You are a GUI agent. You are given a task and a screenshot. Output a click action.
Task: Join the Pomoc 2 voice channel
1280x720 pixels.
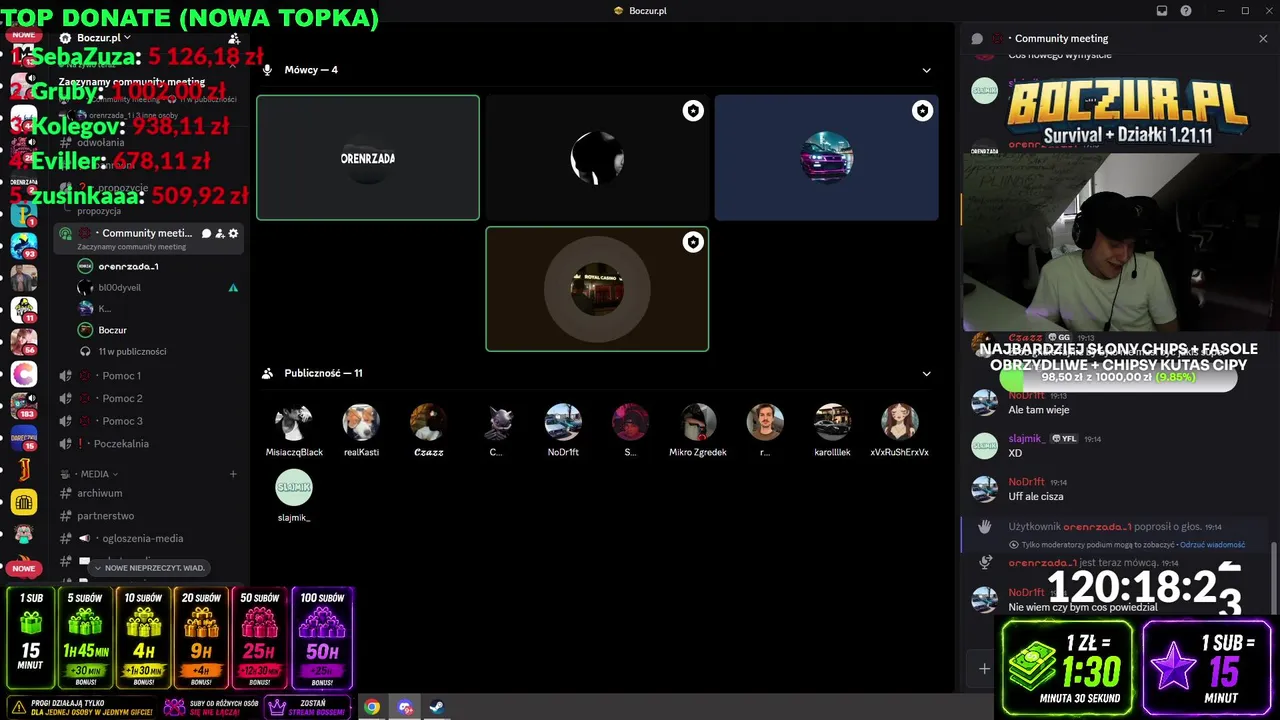150,398
